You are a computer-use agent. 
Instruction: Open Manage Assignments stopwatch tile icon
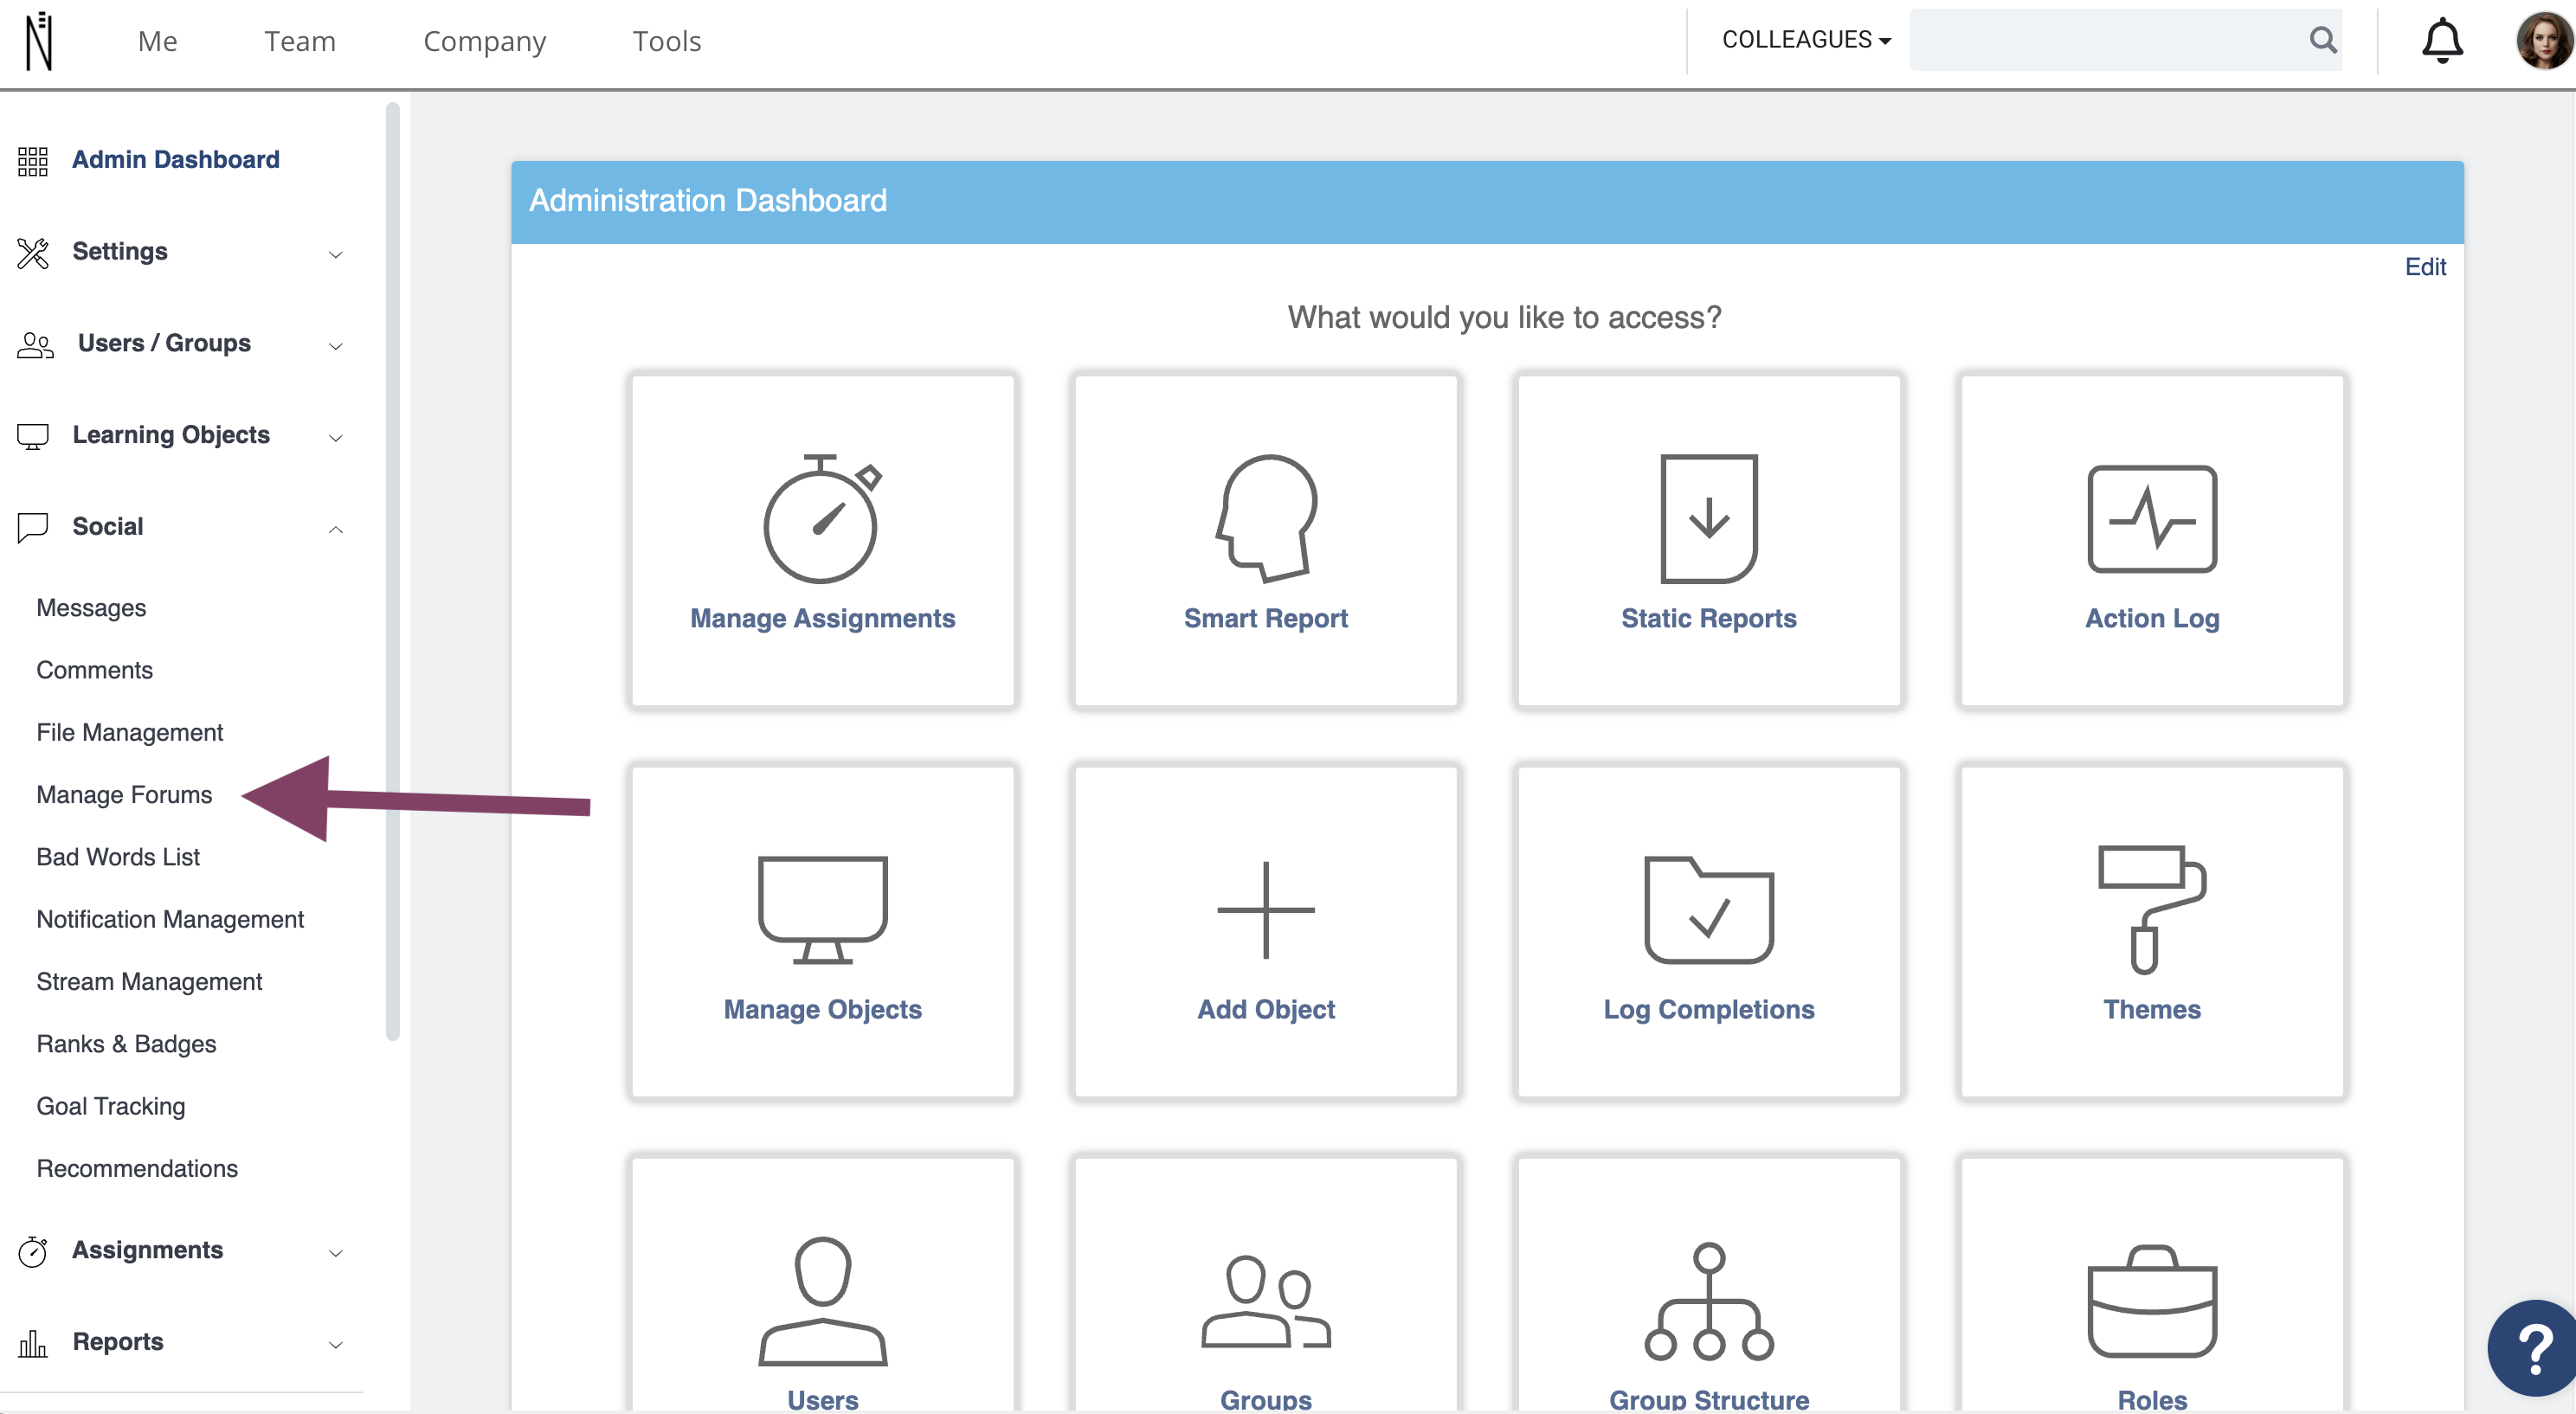(x=822, y=518)
